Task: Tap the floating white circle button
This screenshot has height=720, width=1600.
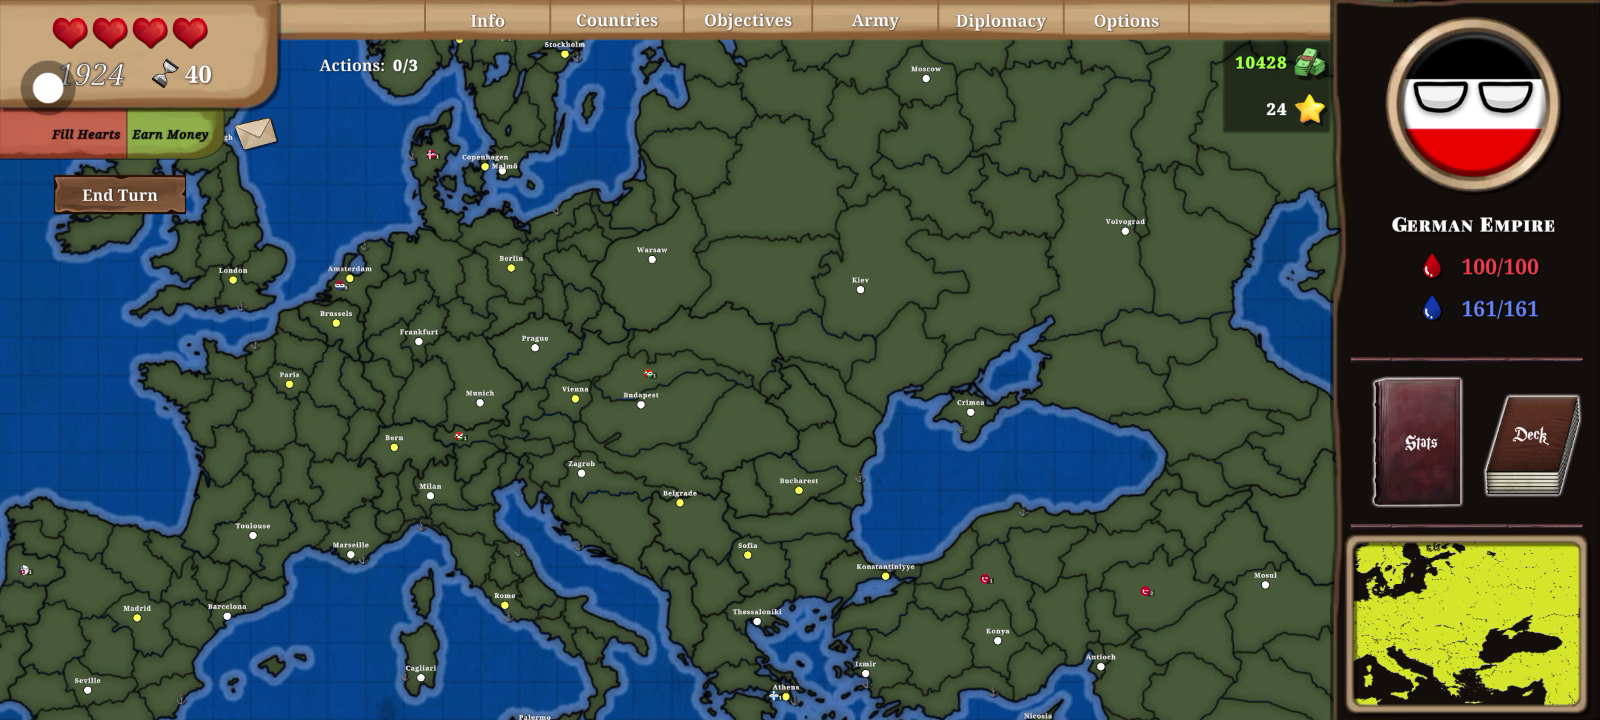Action: [x=47, y=88]
